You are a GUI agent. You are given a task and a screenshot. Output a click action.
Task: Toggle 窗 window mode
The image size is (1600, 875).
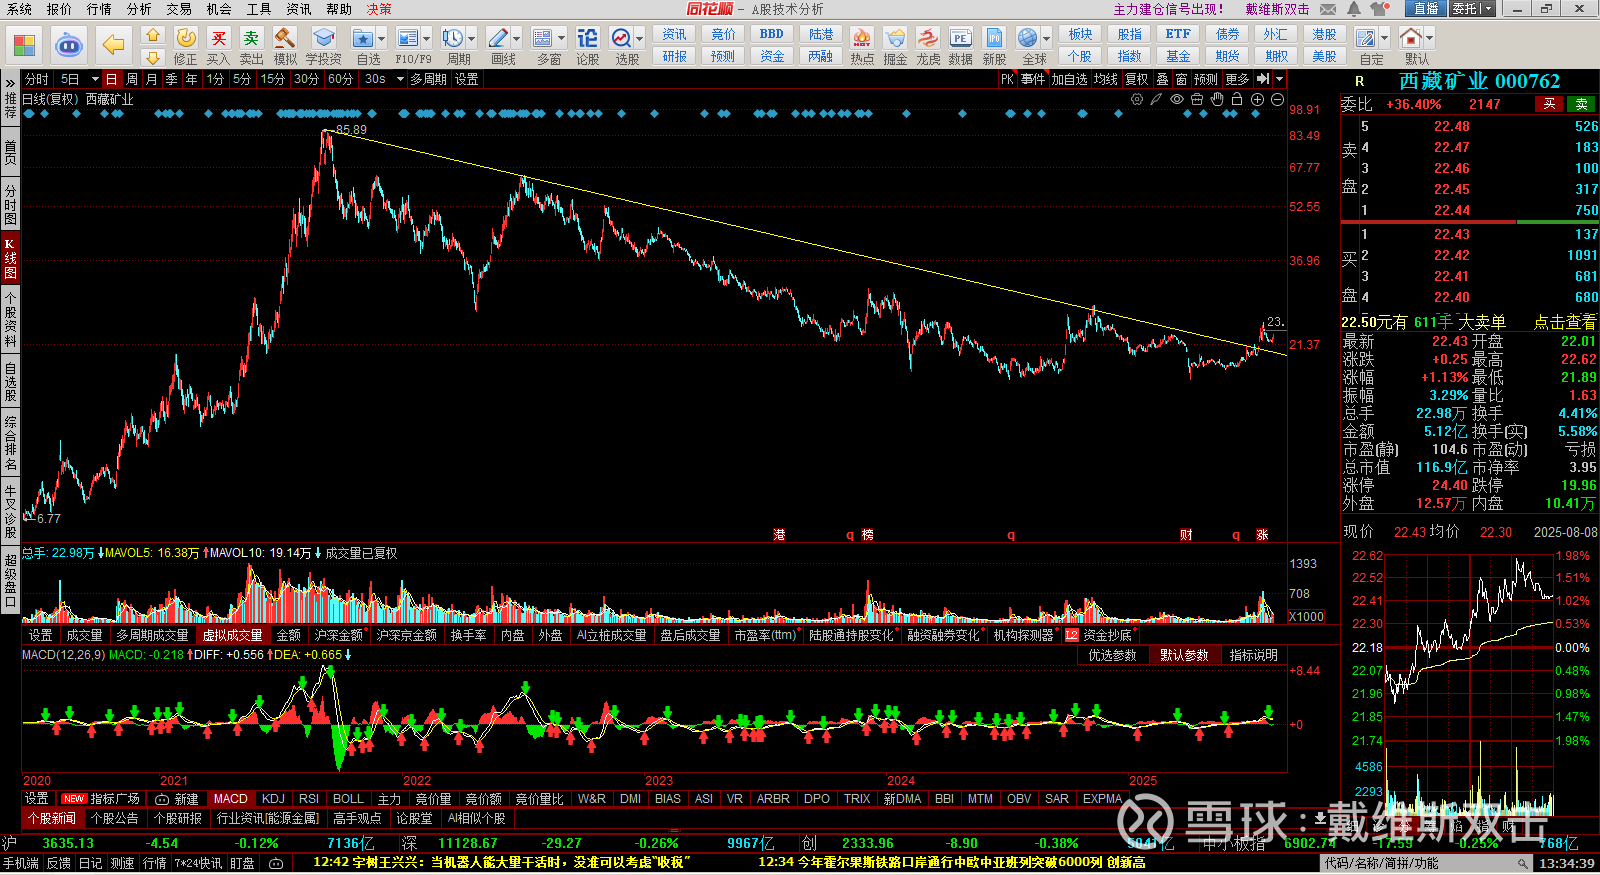[x=1182, y=79]
